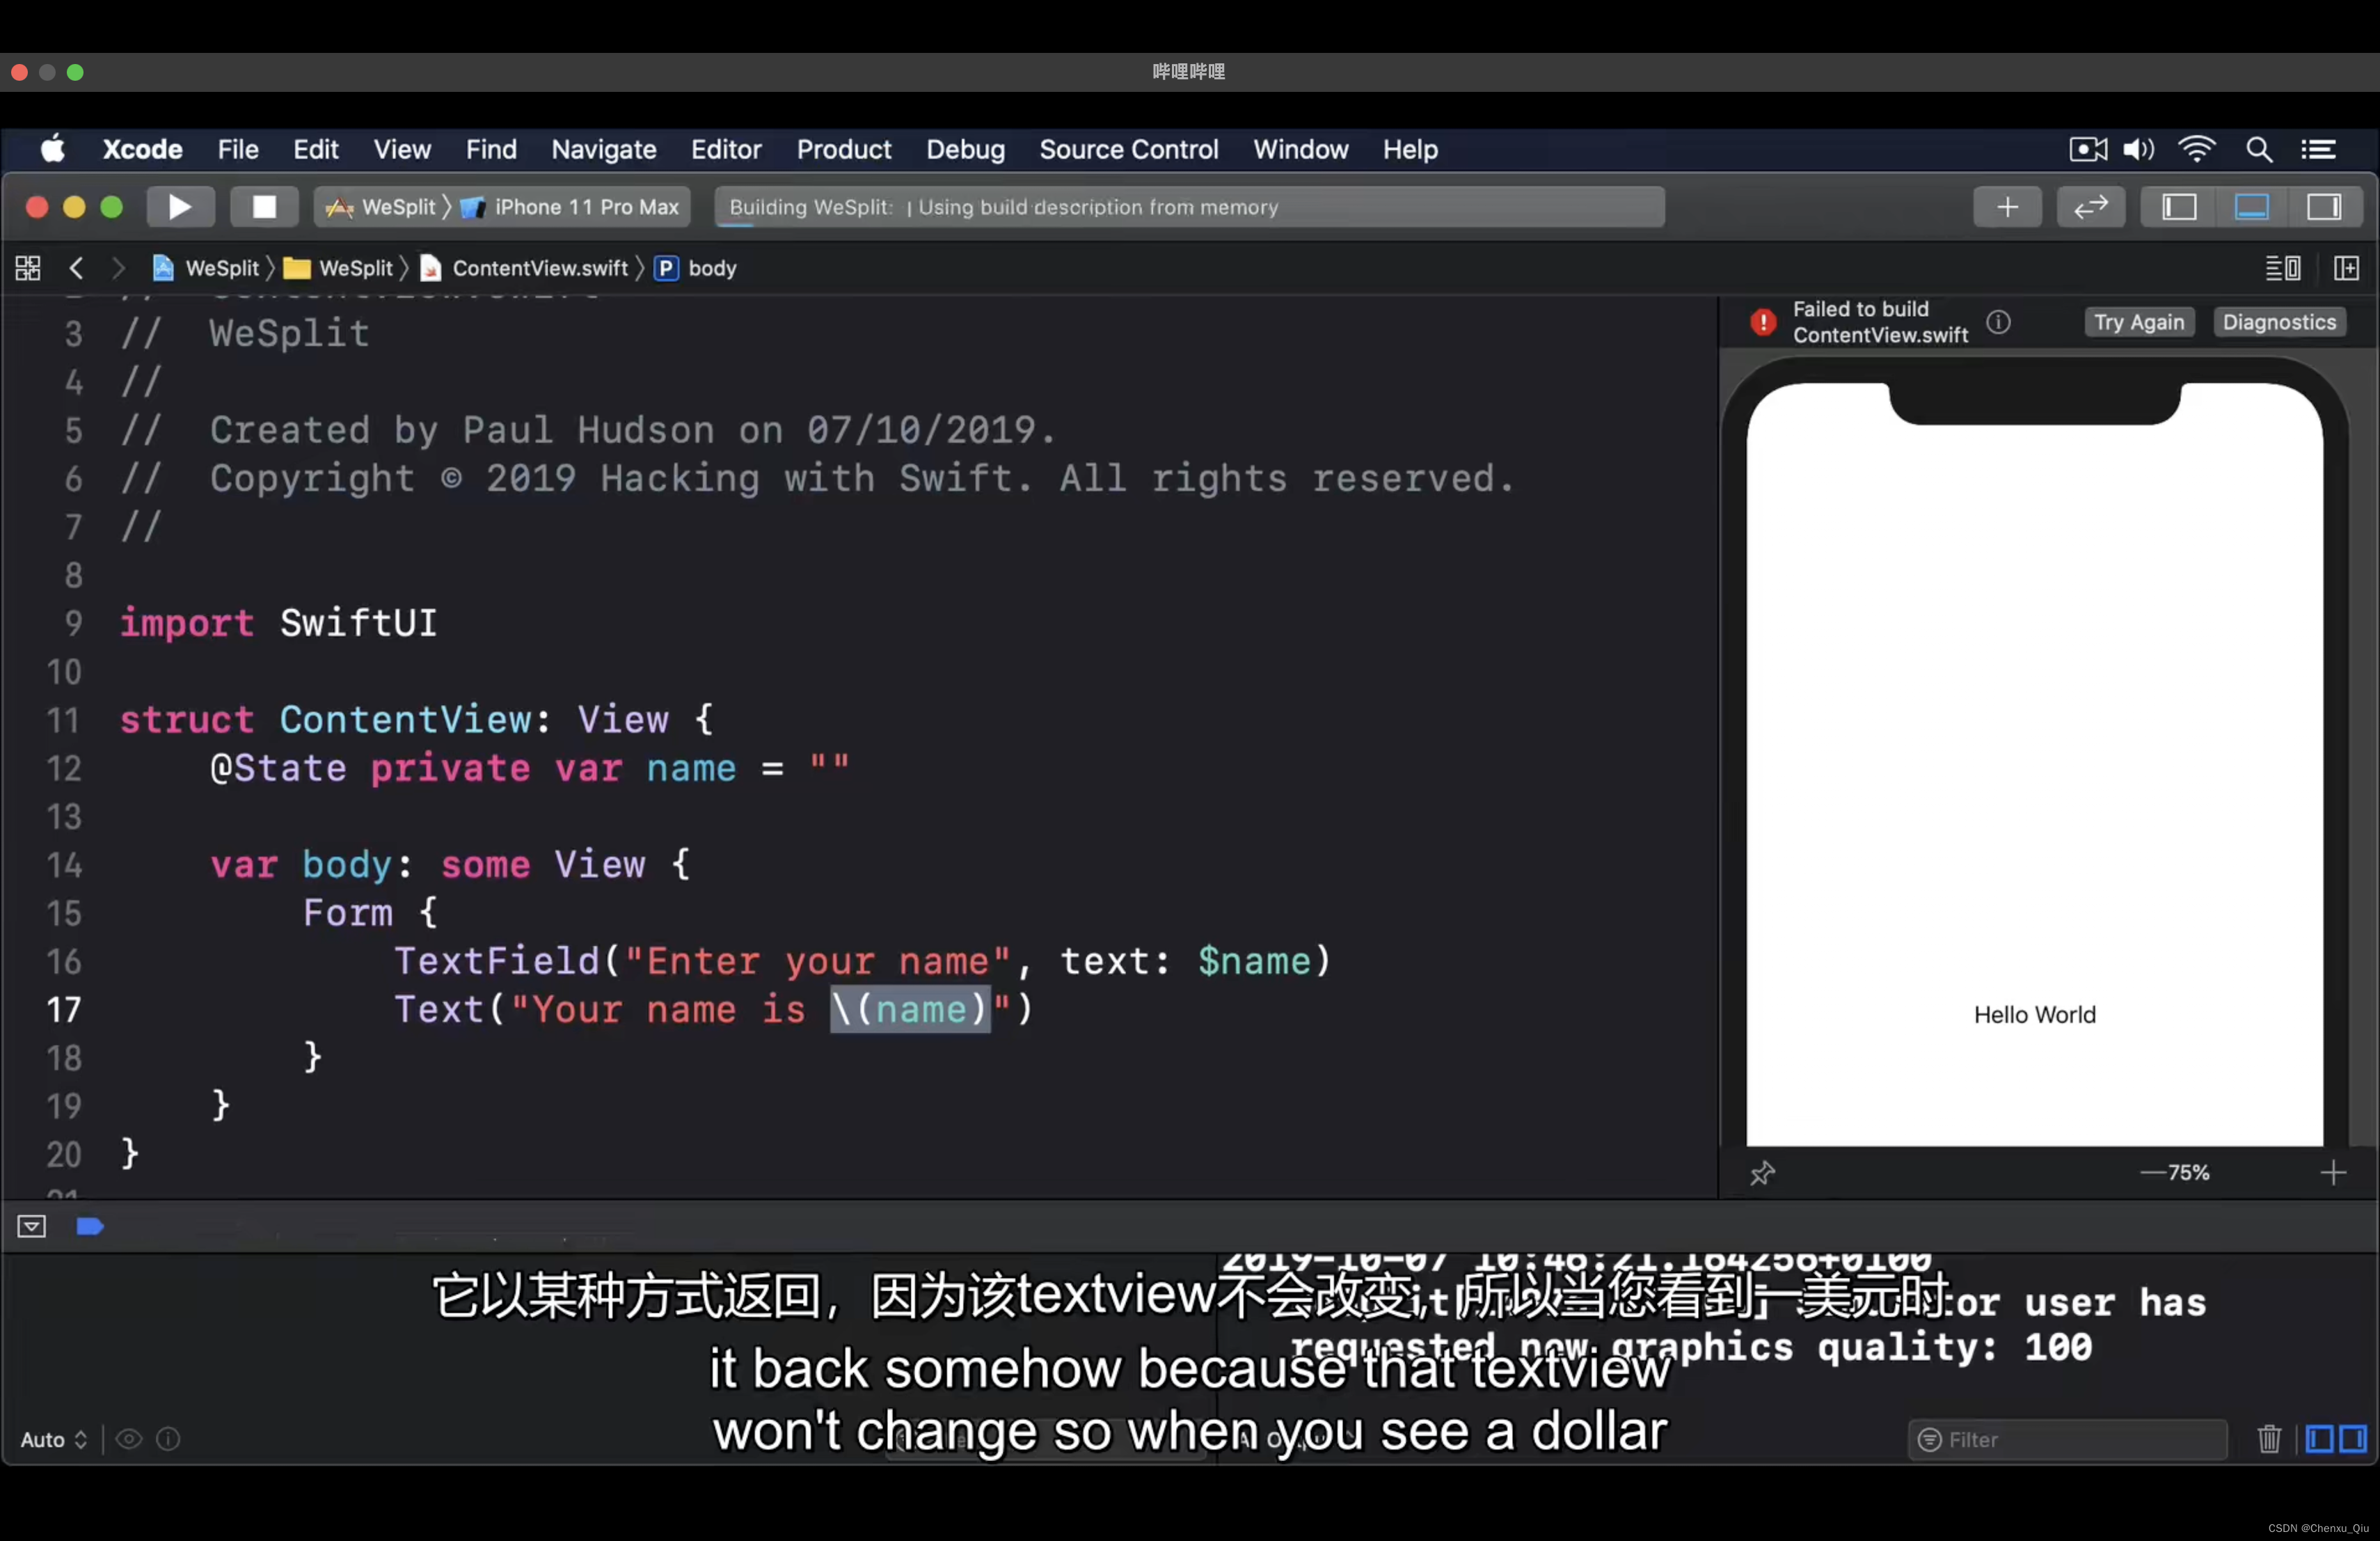Click the Stop build button
This screenshot has height=1541, width=2380.
pos(264,207)
